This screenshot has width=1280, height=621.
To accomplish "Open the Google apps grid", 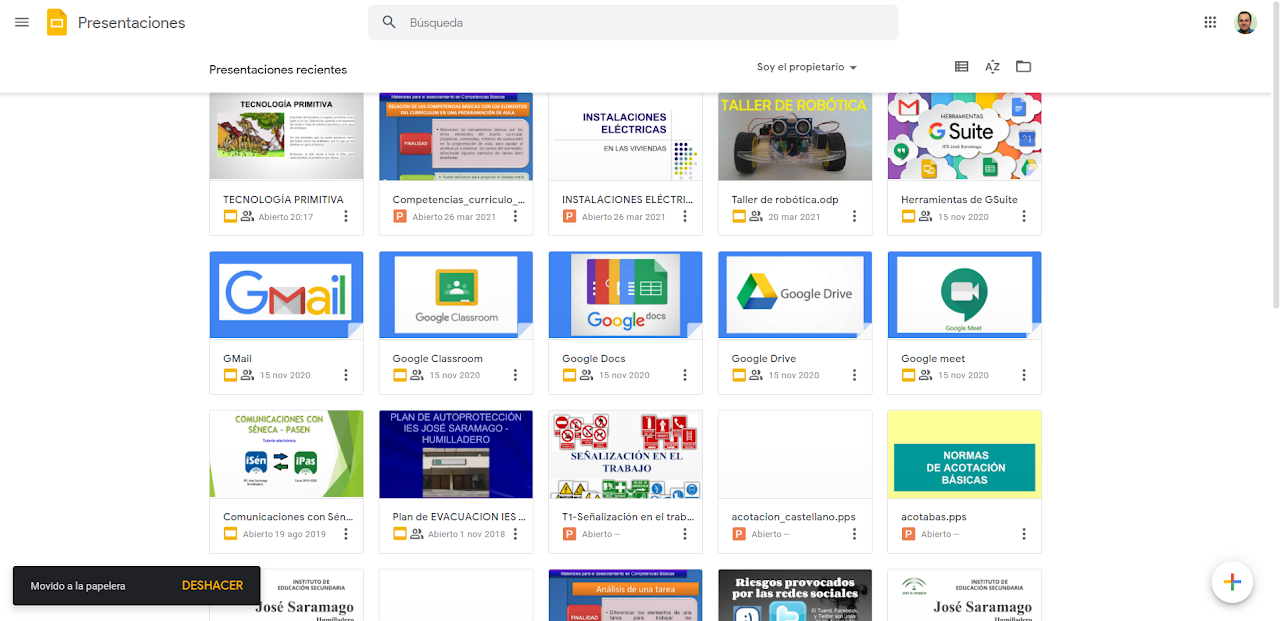I will [1210, 22].
